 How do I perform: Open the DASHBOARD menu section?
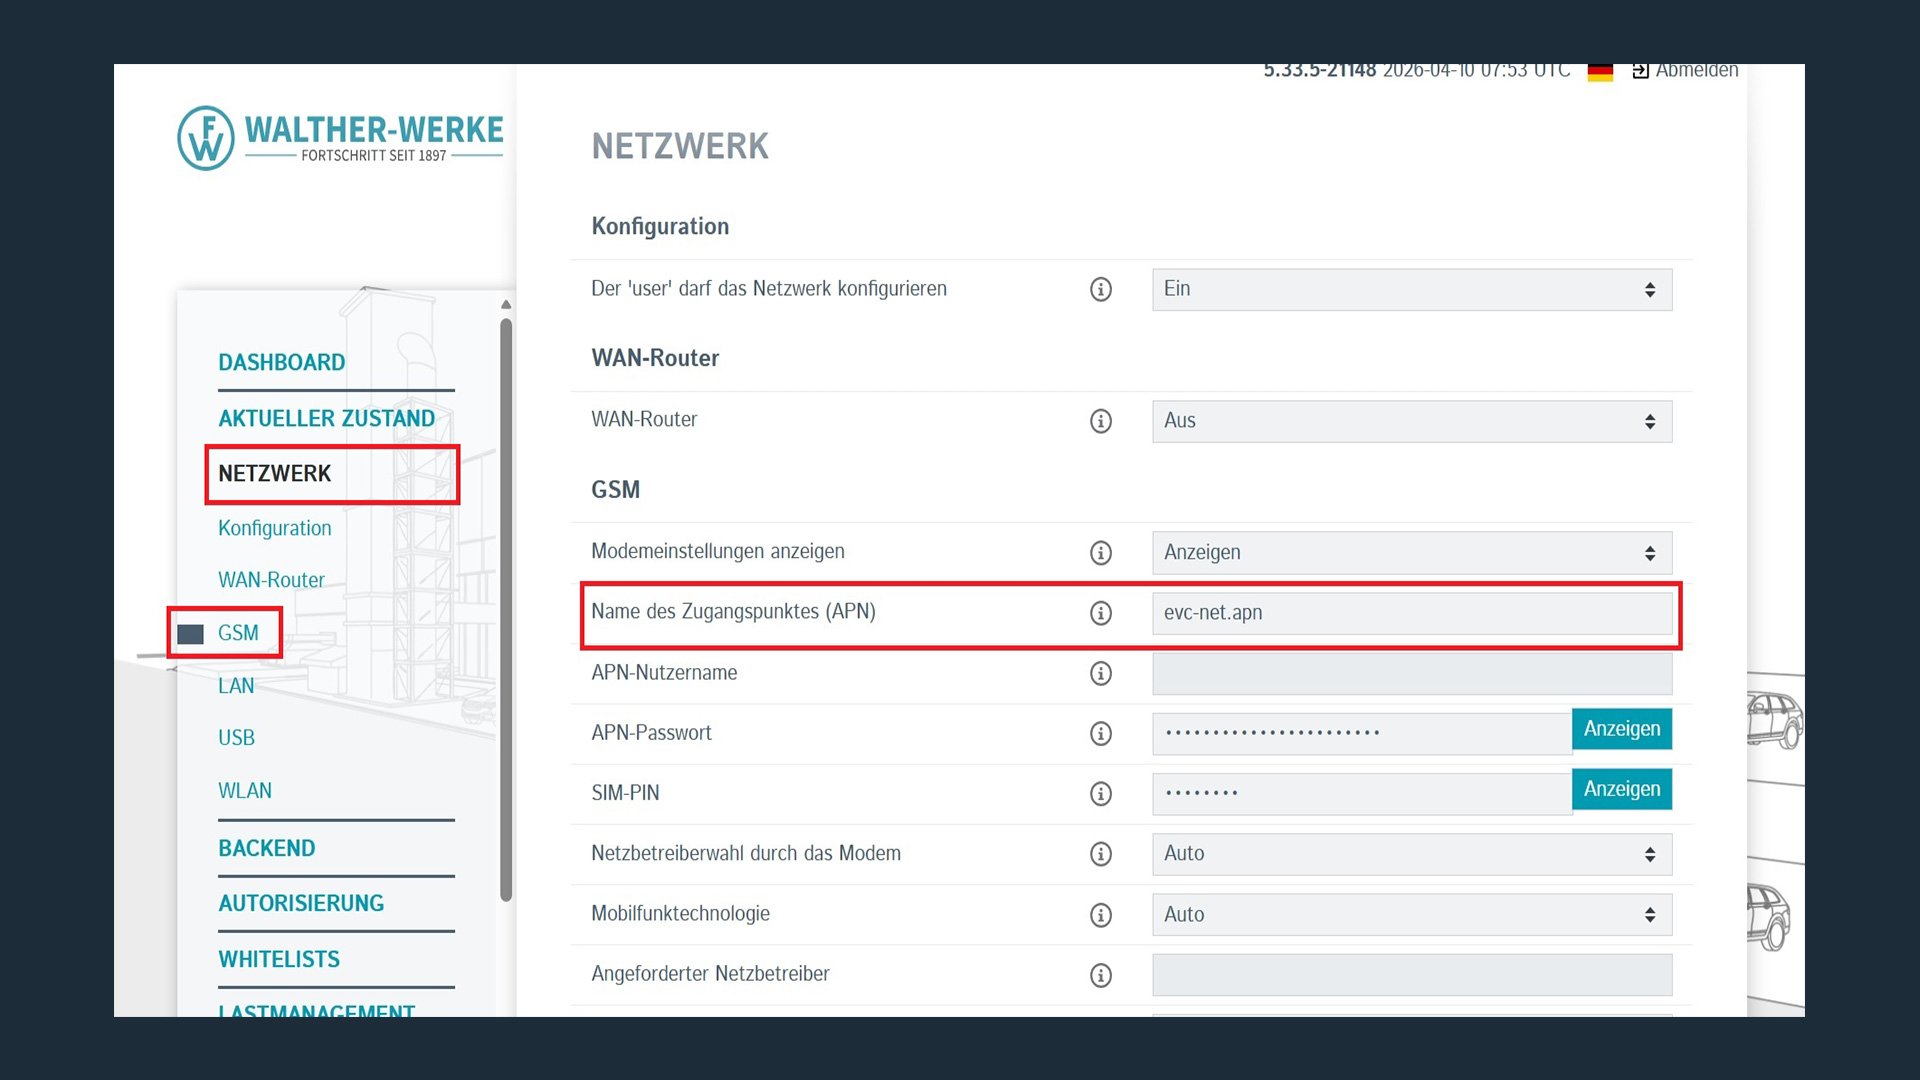(x=282, y=362)
